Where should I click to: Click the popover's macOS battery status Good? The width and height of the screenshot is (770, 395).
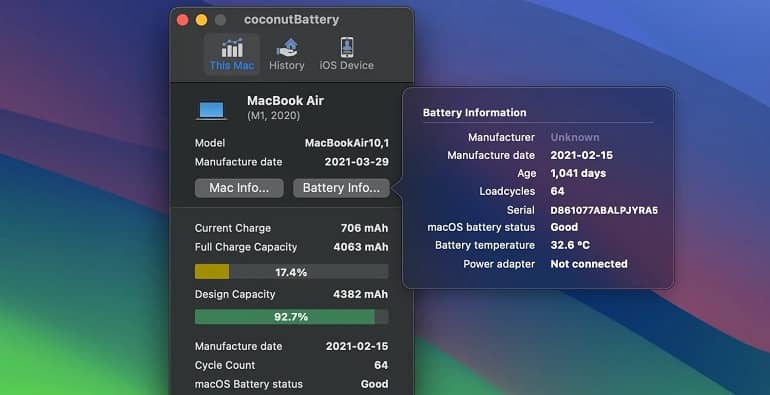point(564,227)
